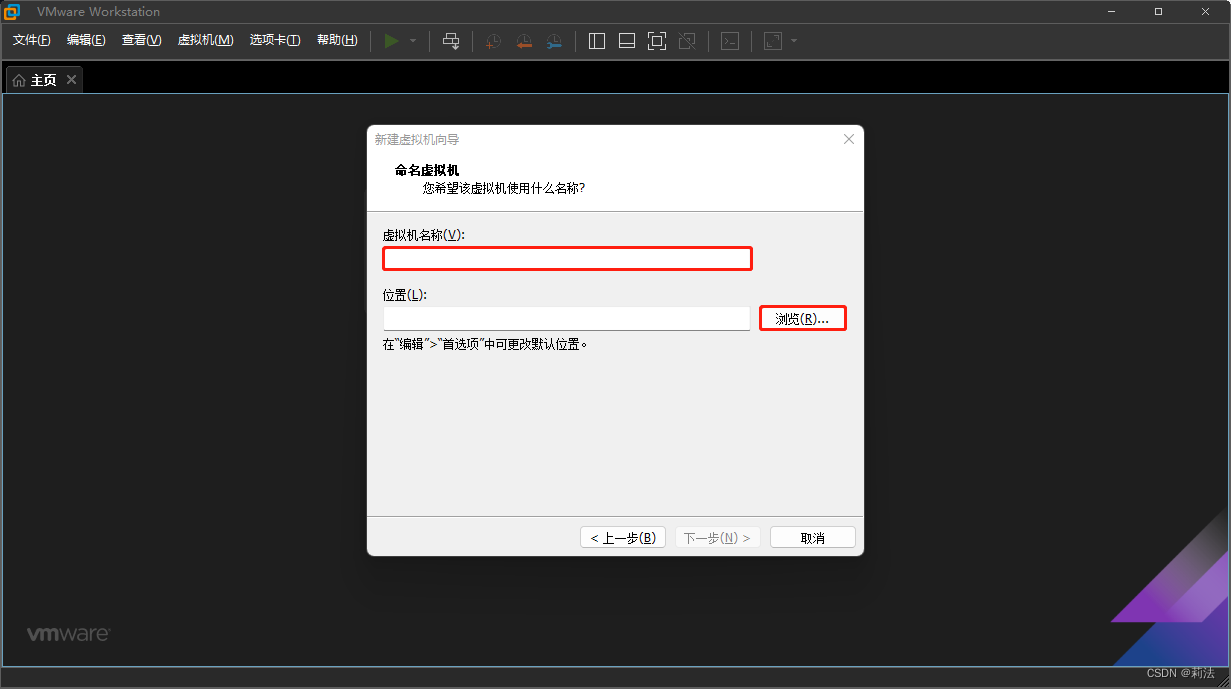Toggle the thumbnail bar layout icon
Screen dimensions: 1231x689
click(x=627, y=41)
